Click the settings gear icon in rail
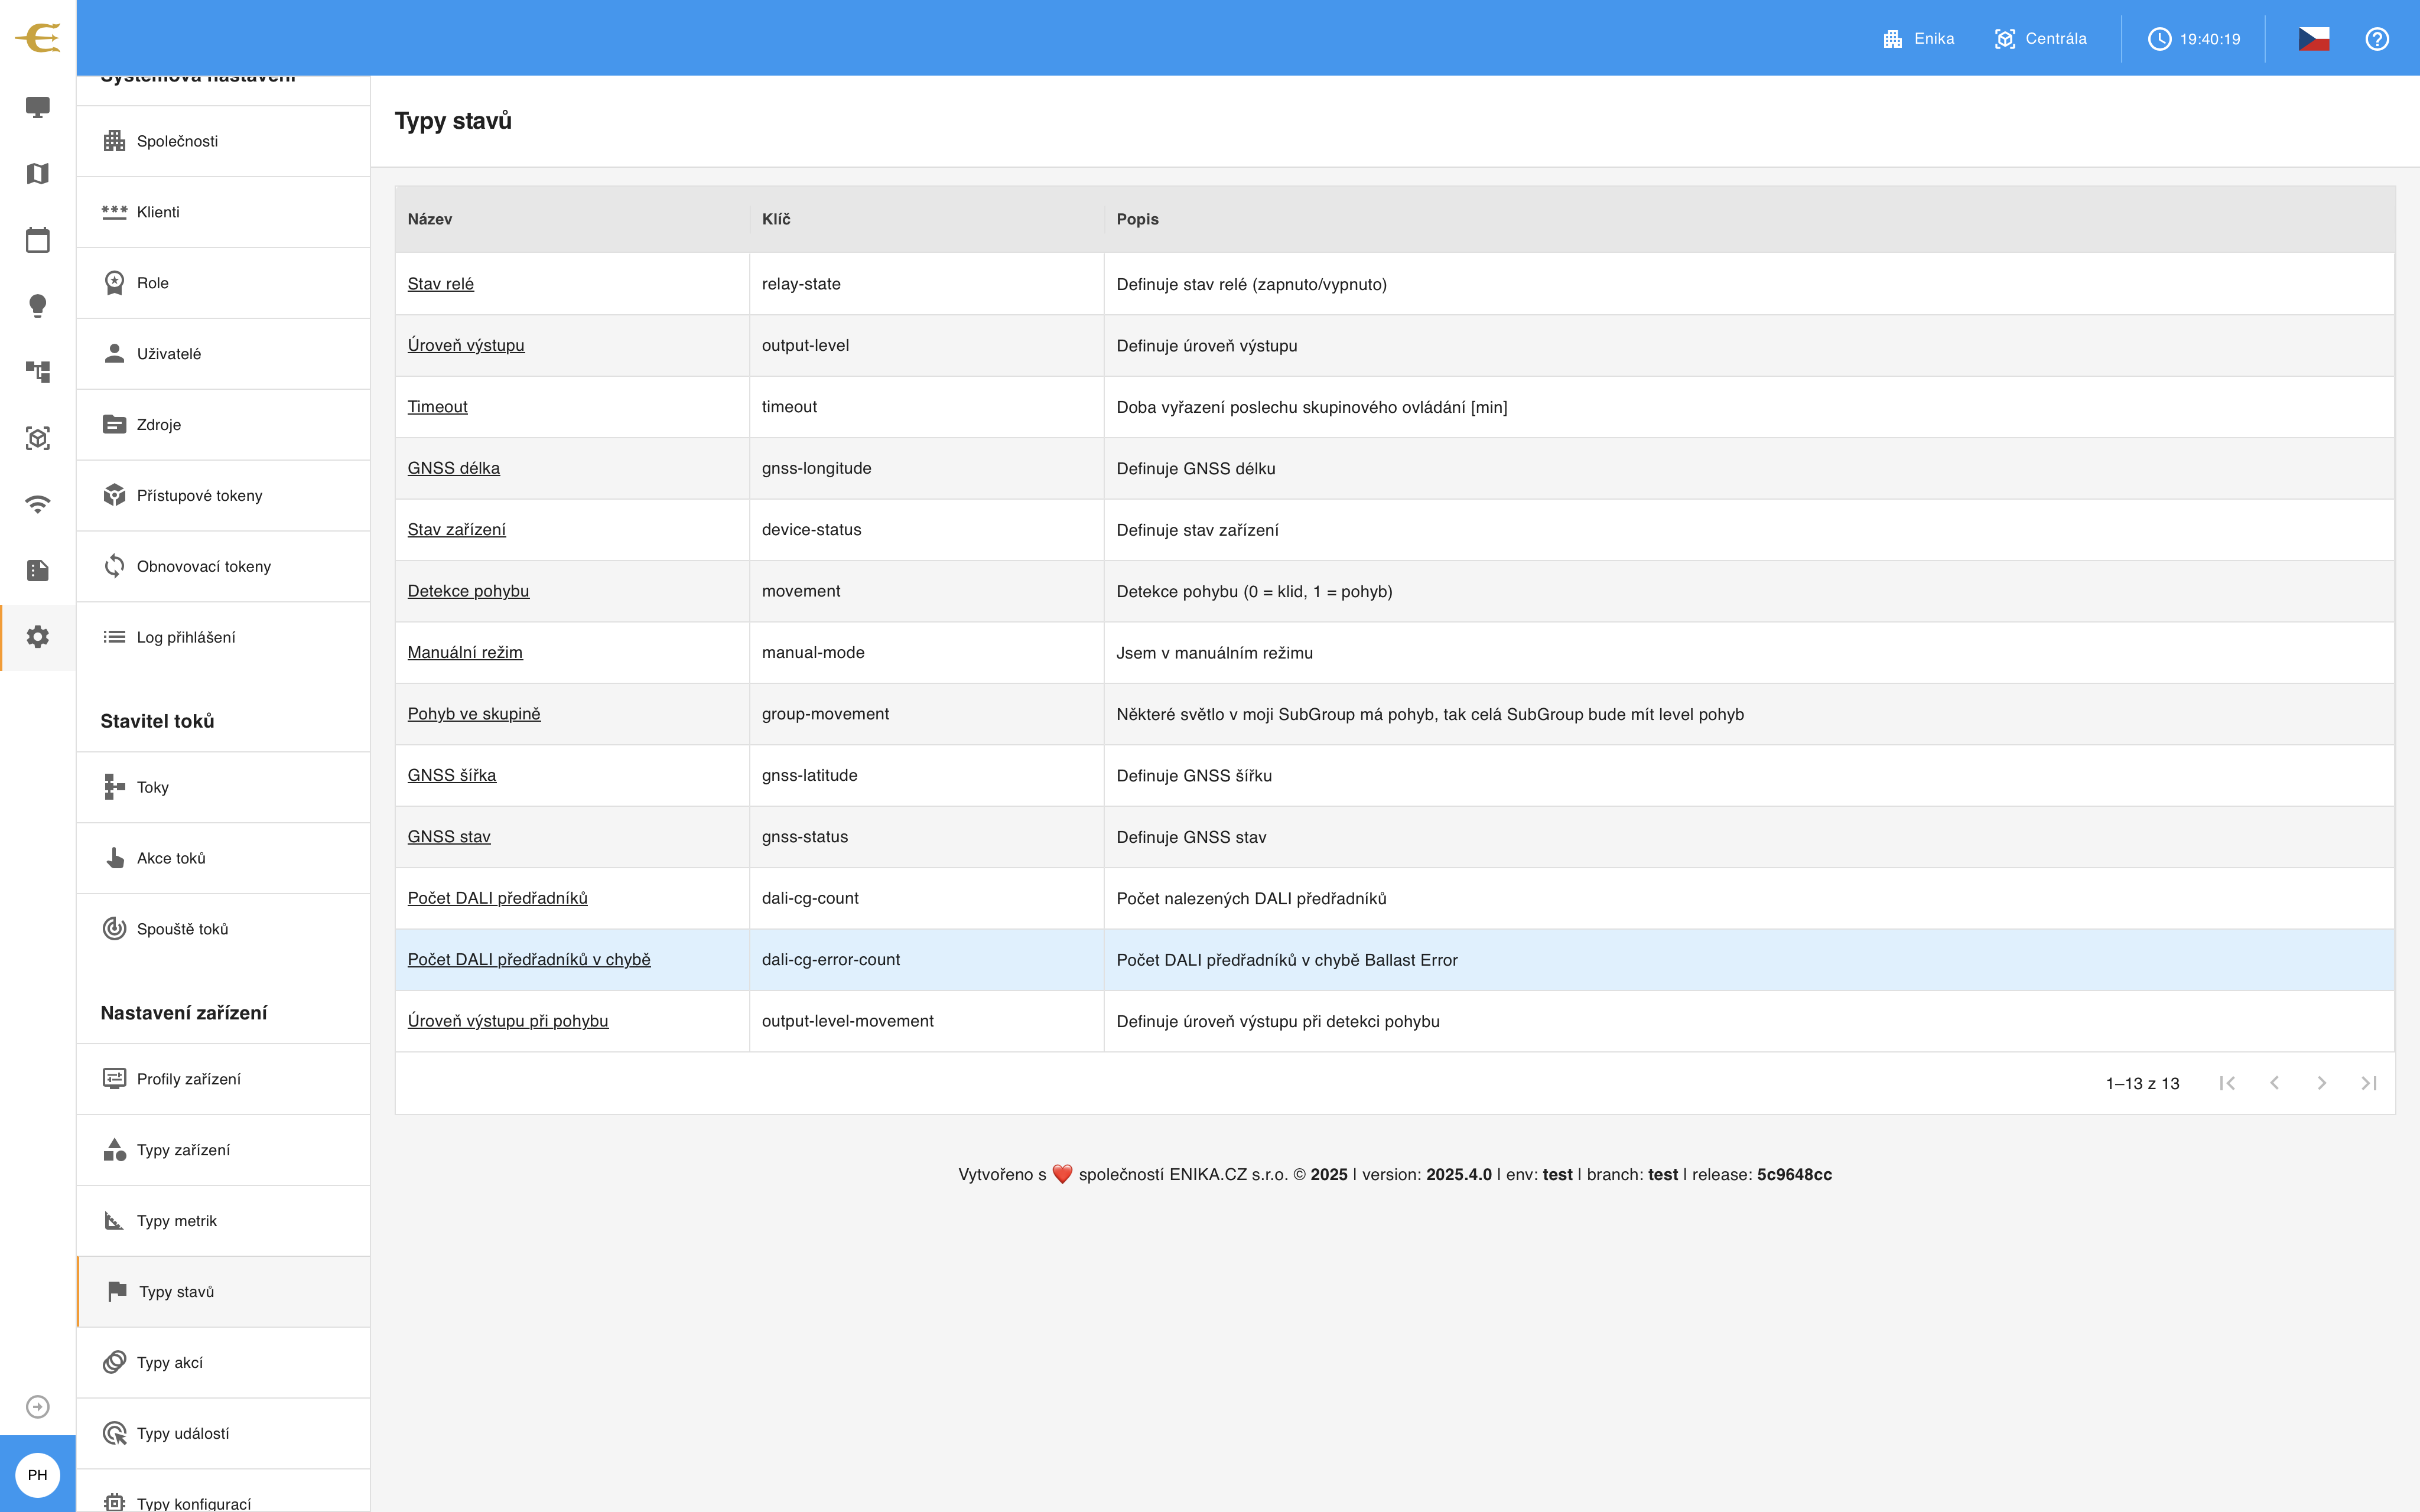Screen dimensions: 2420x1512 point(37,637)
